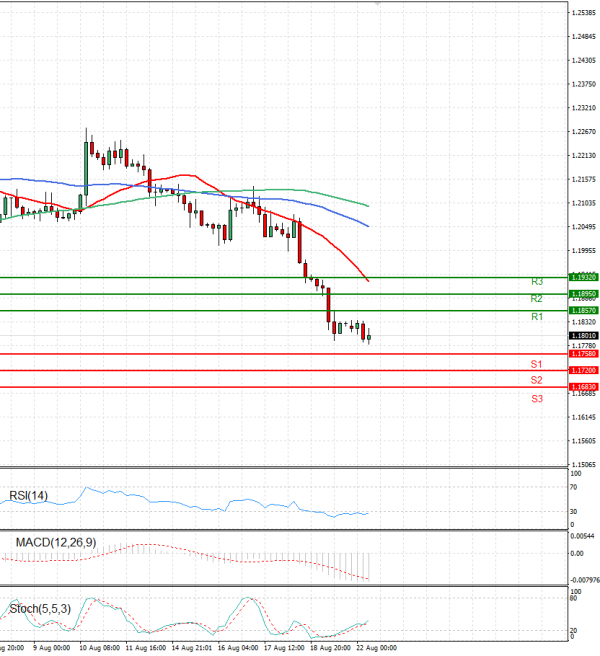Click the 1.17780 price axis value
600x656 pixels.
584,346
